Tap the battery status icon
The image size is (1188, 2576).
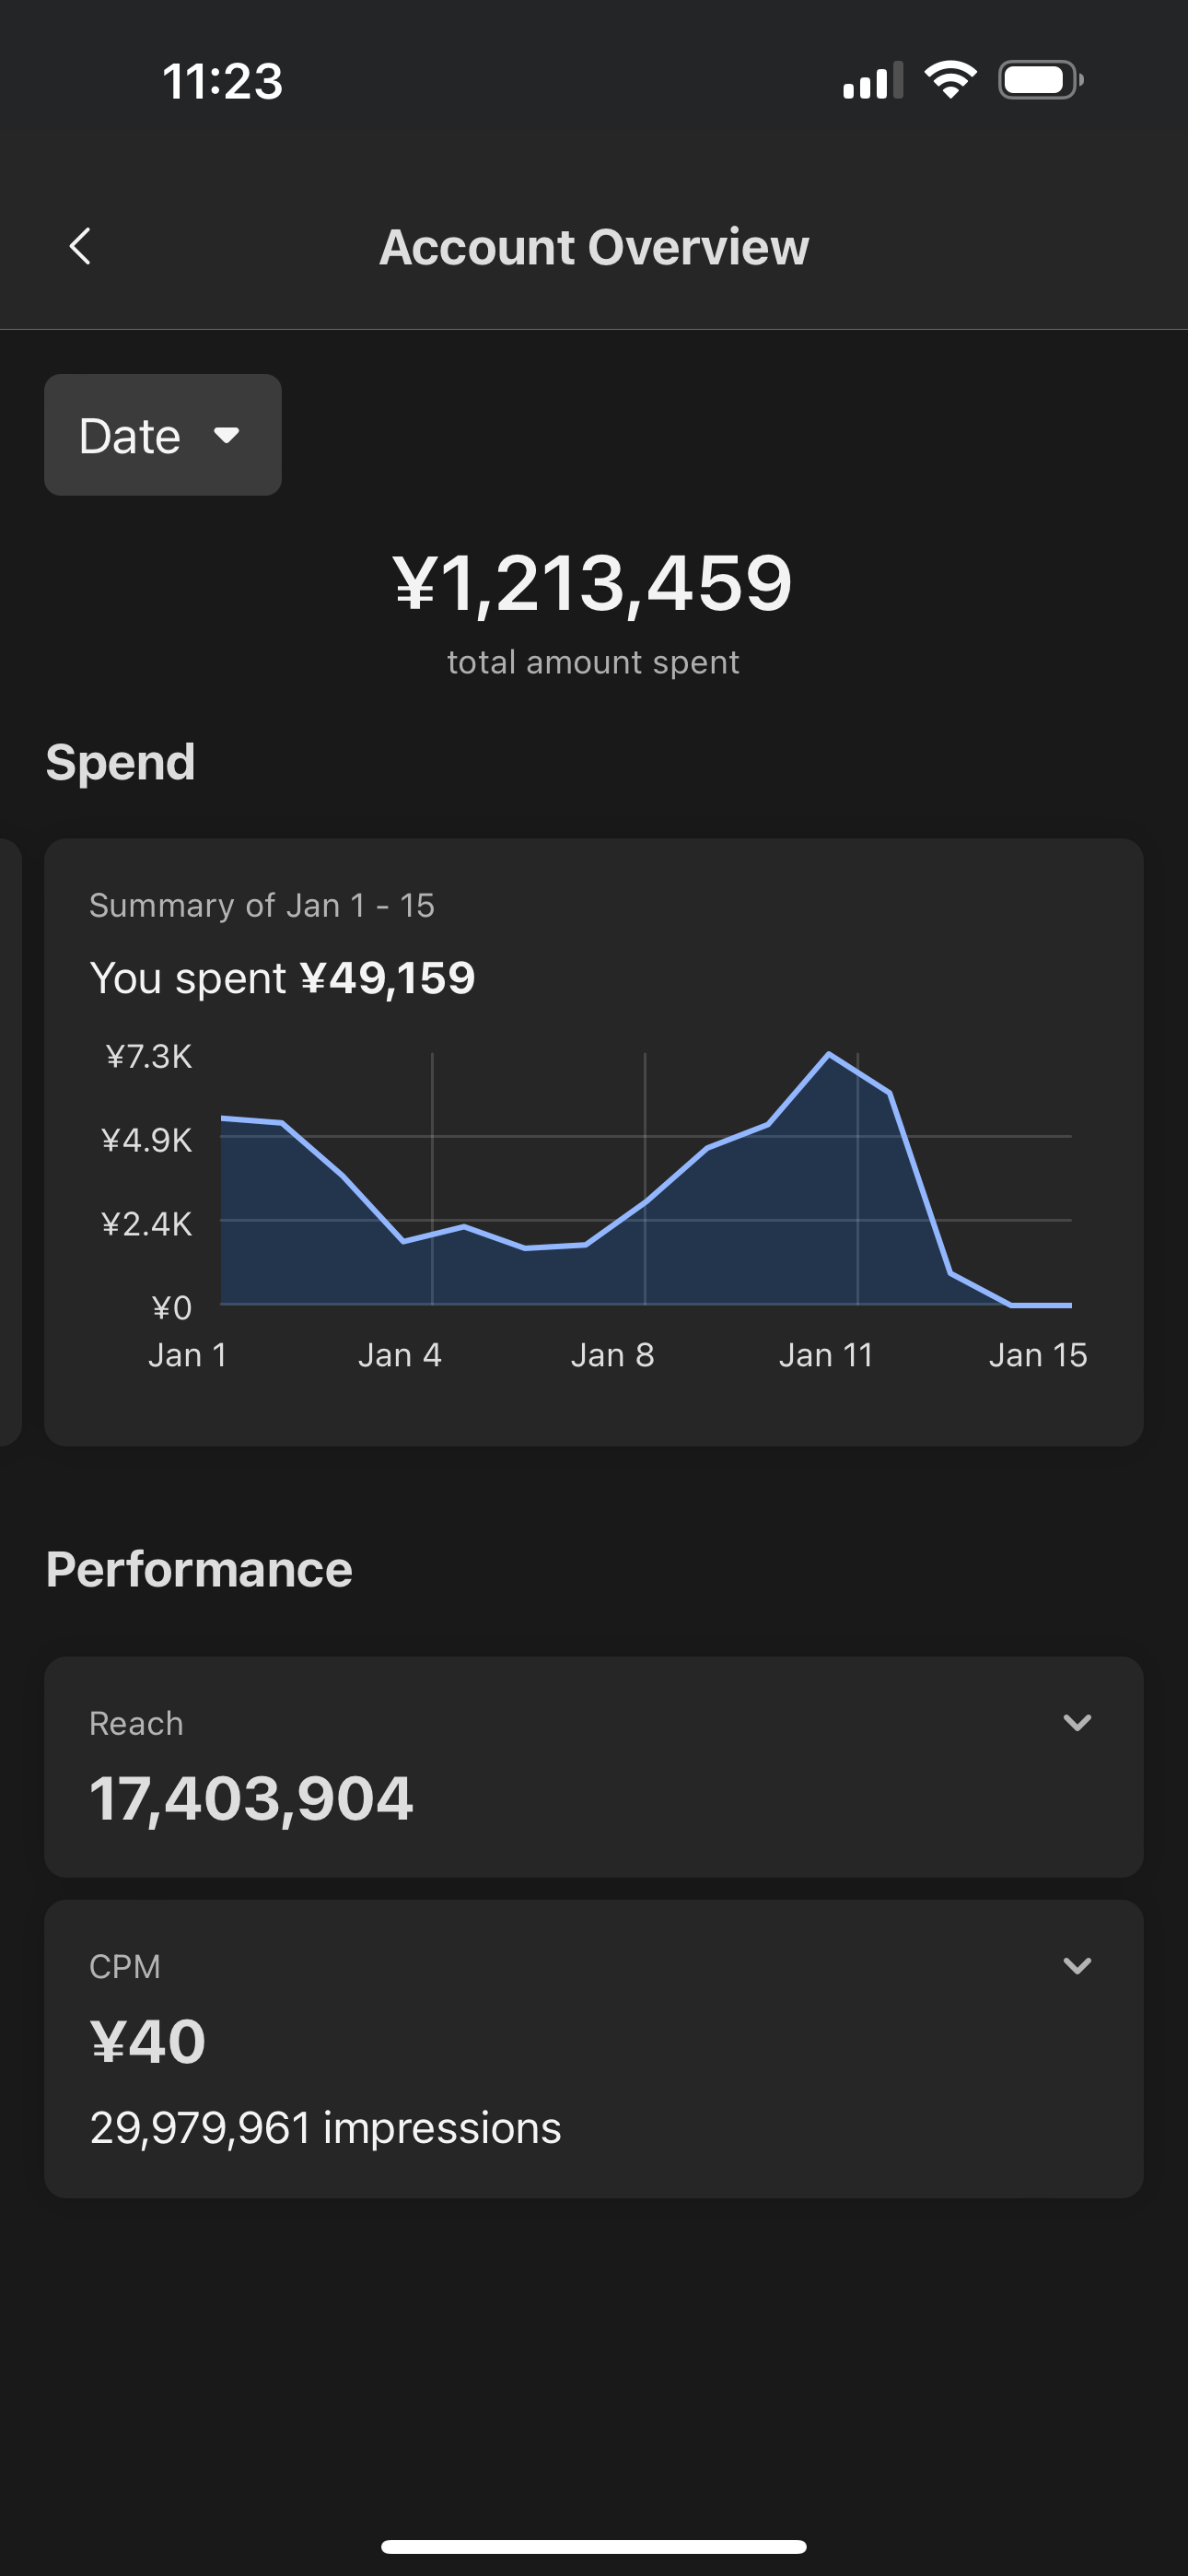click(x=1040, y=80)
